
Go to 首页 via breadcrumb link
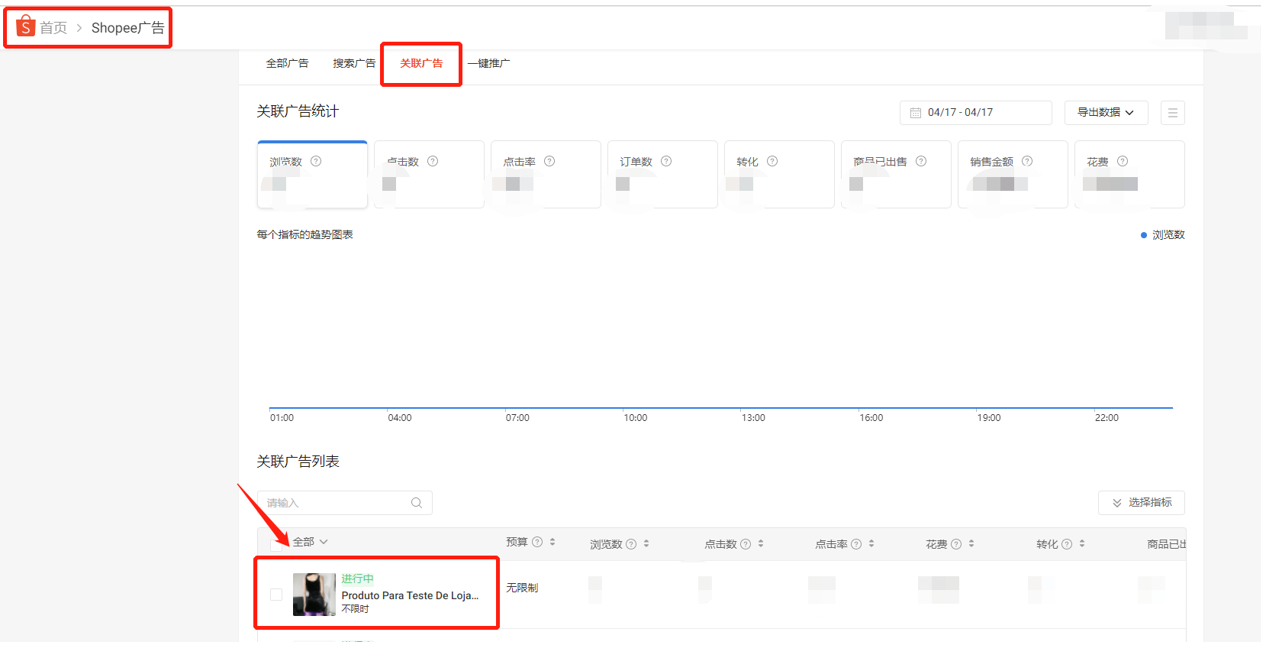click(x=53, y=28)
